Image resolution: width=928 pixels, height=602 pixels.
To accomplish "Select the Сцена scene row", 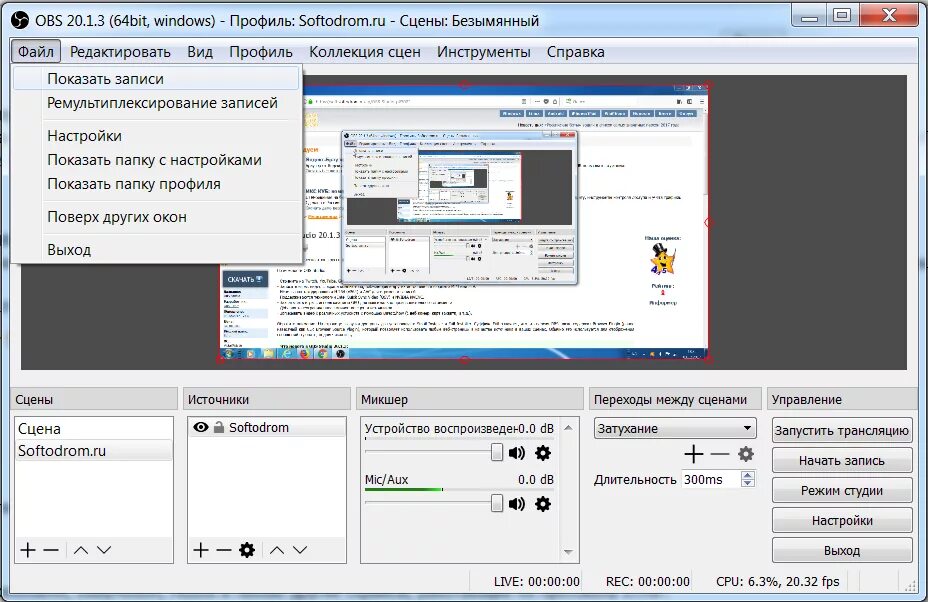I will [x=94, y=429].
